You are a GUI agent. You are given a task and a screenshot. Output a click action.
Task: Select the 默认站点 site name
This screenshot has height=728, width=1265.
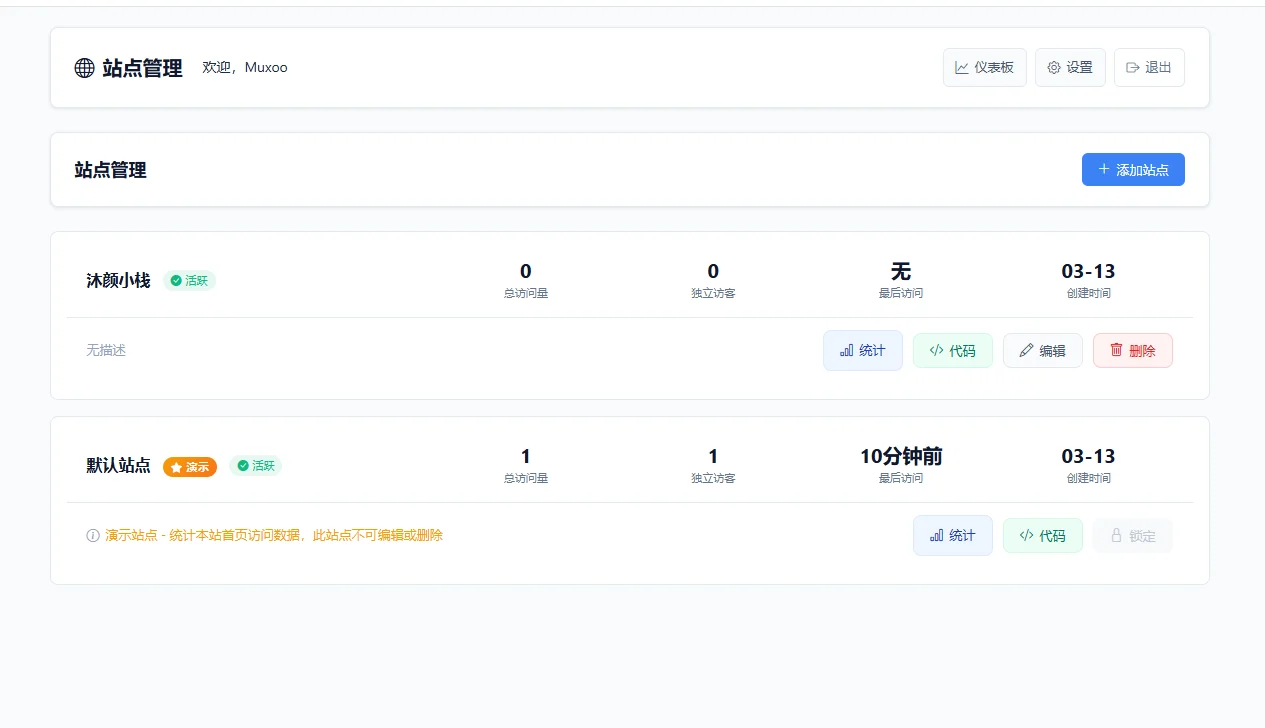coord(118,466)
